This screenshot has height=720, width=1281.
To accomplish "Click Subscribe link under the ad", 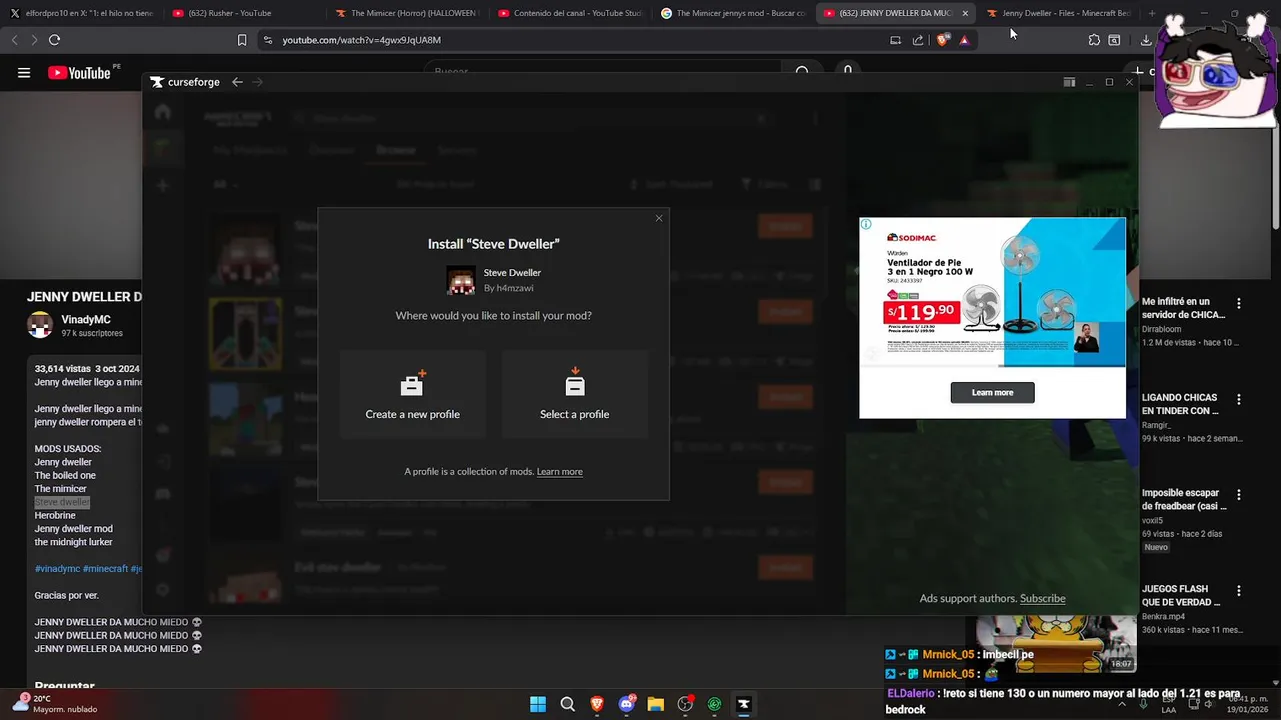I will click(x=1042, y=599).
